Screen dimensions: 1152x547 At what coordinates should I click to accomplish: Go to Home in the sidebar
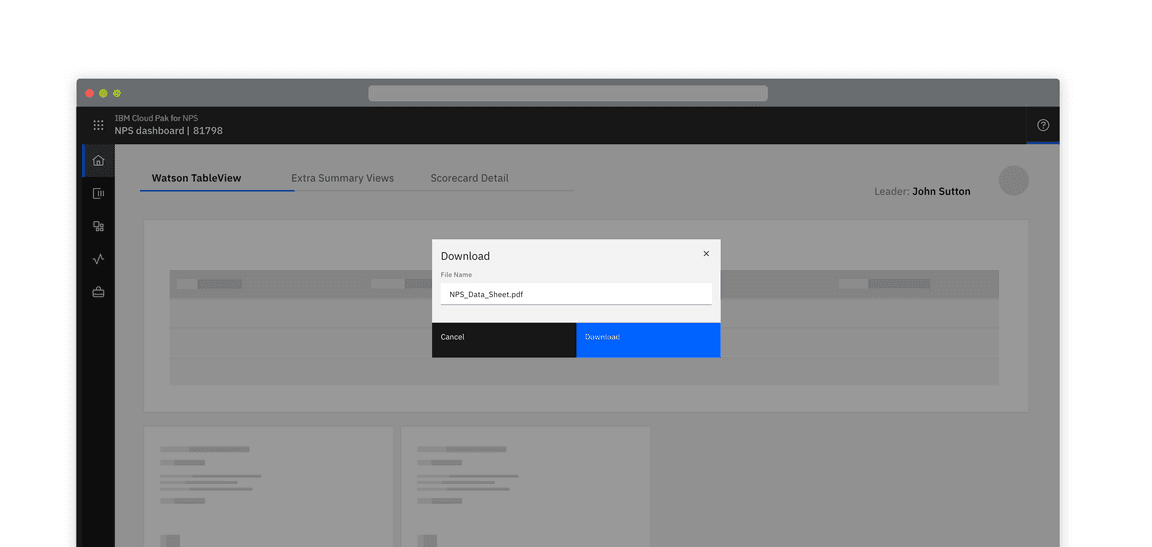click(x=98, y=161)
